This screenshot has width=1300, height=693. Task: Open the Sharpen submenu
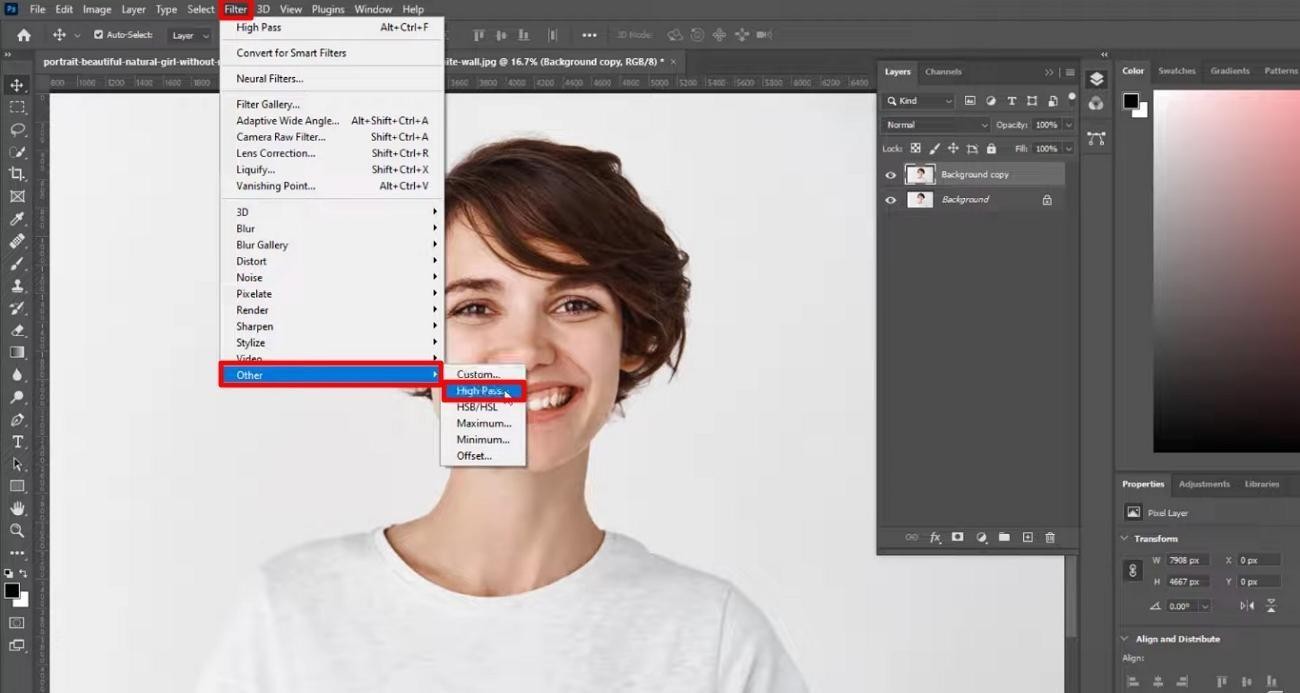[333, 327]
